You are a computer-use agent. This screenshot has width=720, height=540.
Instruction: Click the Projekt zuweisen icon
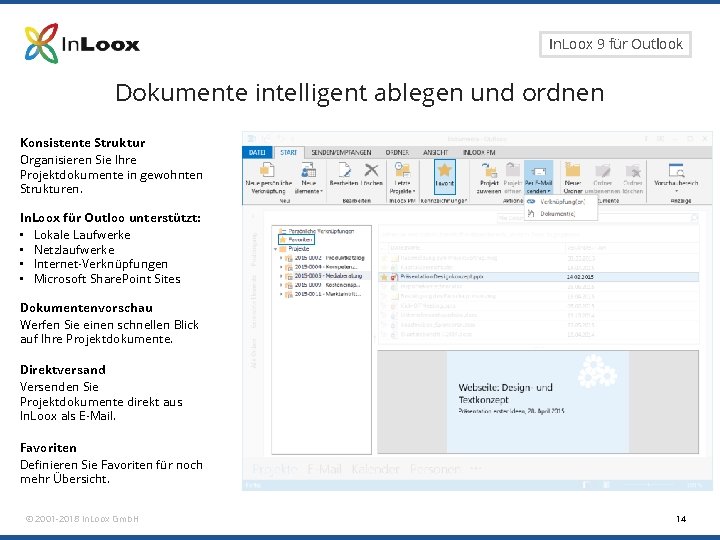point(489,171)
